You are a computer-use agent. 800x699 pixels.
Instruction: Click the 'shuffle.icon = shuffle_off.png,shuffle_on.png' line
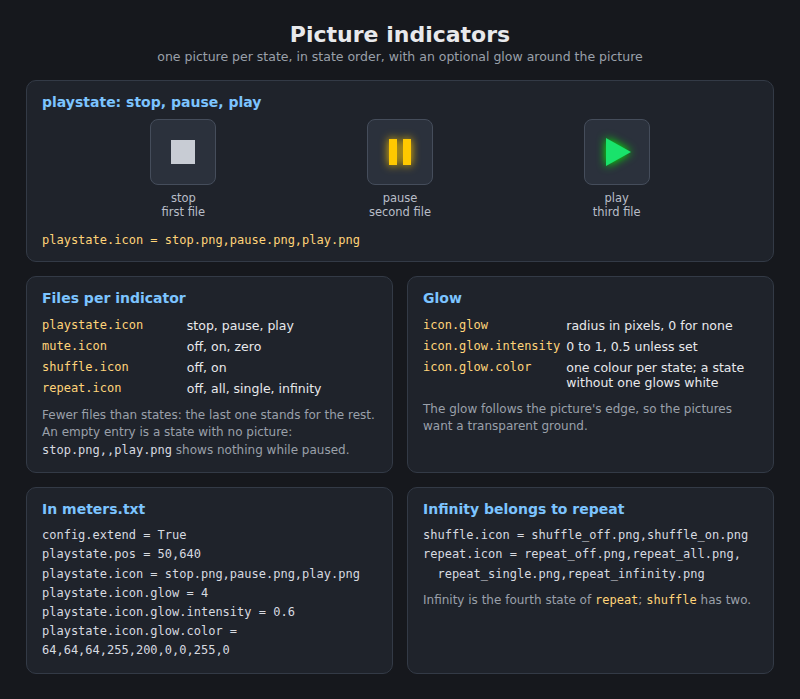(x=586, y=535)
